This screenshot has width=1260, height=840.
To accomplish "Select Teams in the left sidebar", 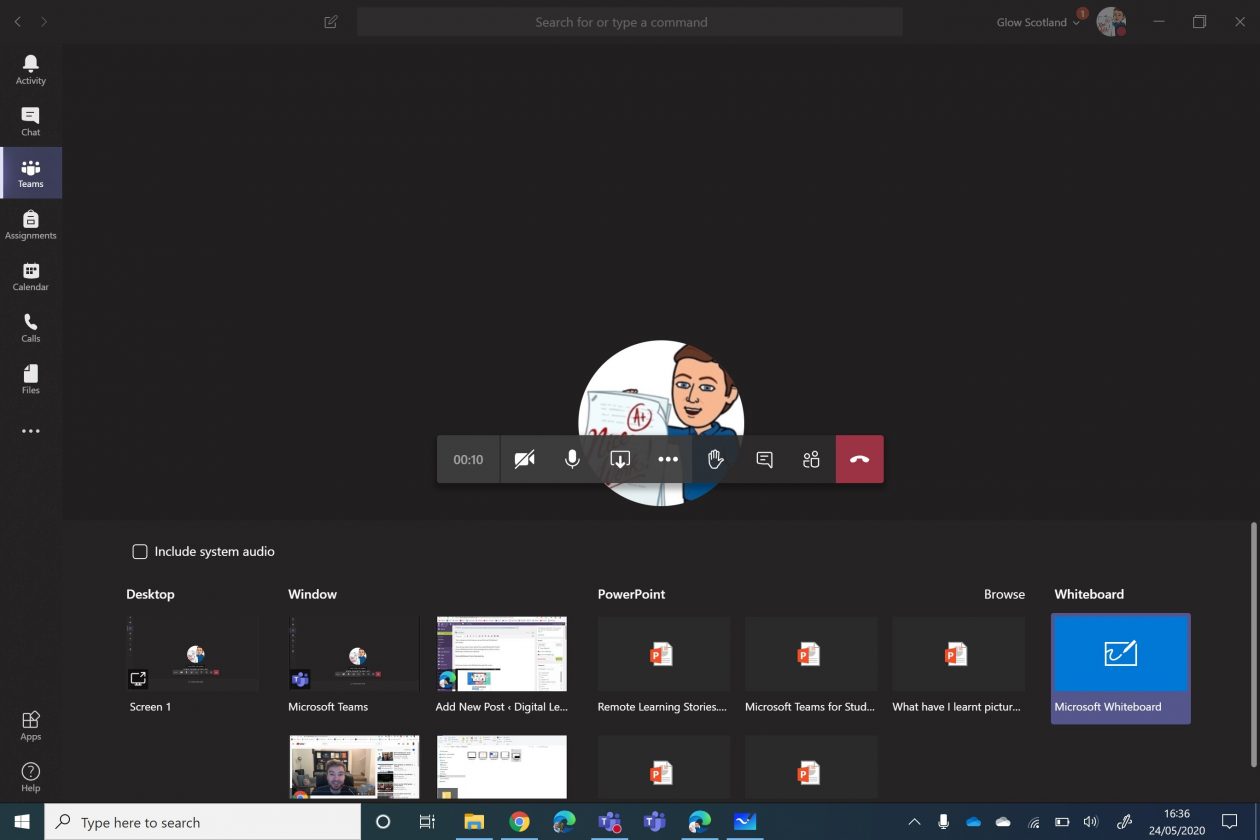I will pyautogui.click(x=31, y=173).
